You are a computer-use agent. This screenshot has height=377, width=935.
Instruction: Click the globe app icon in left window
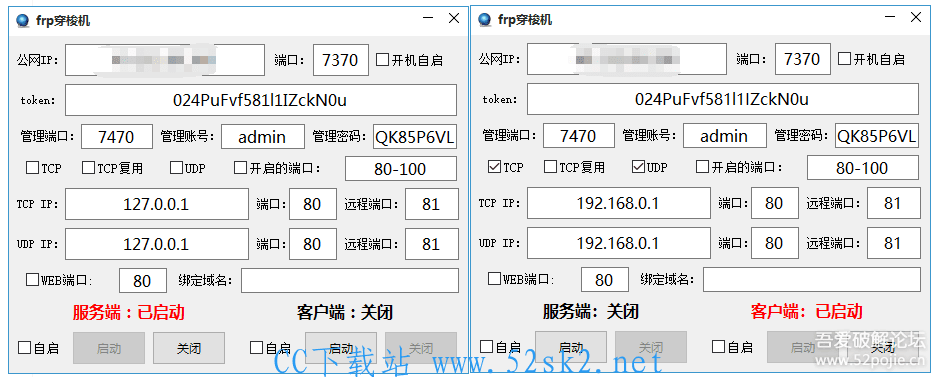coord(24,20)
